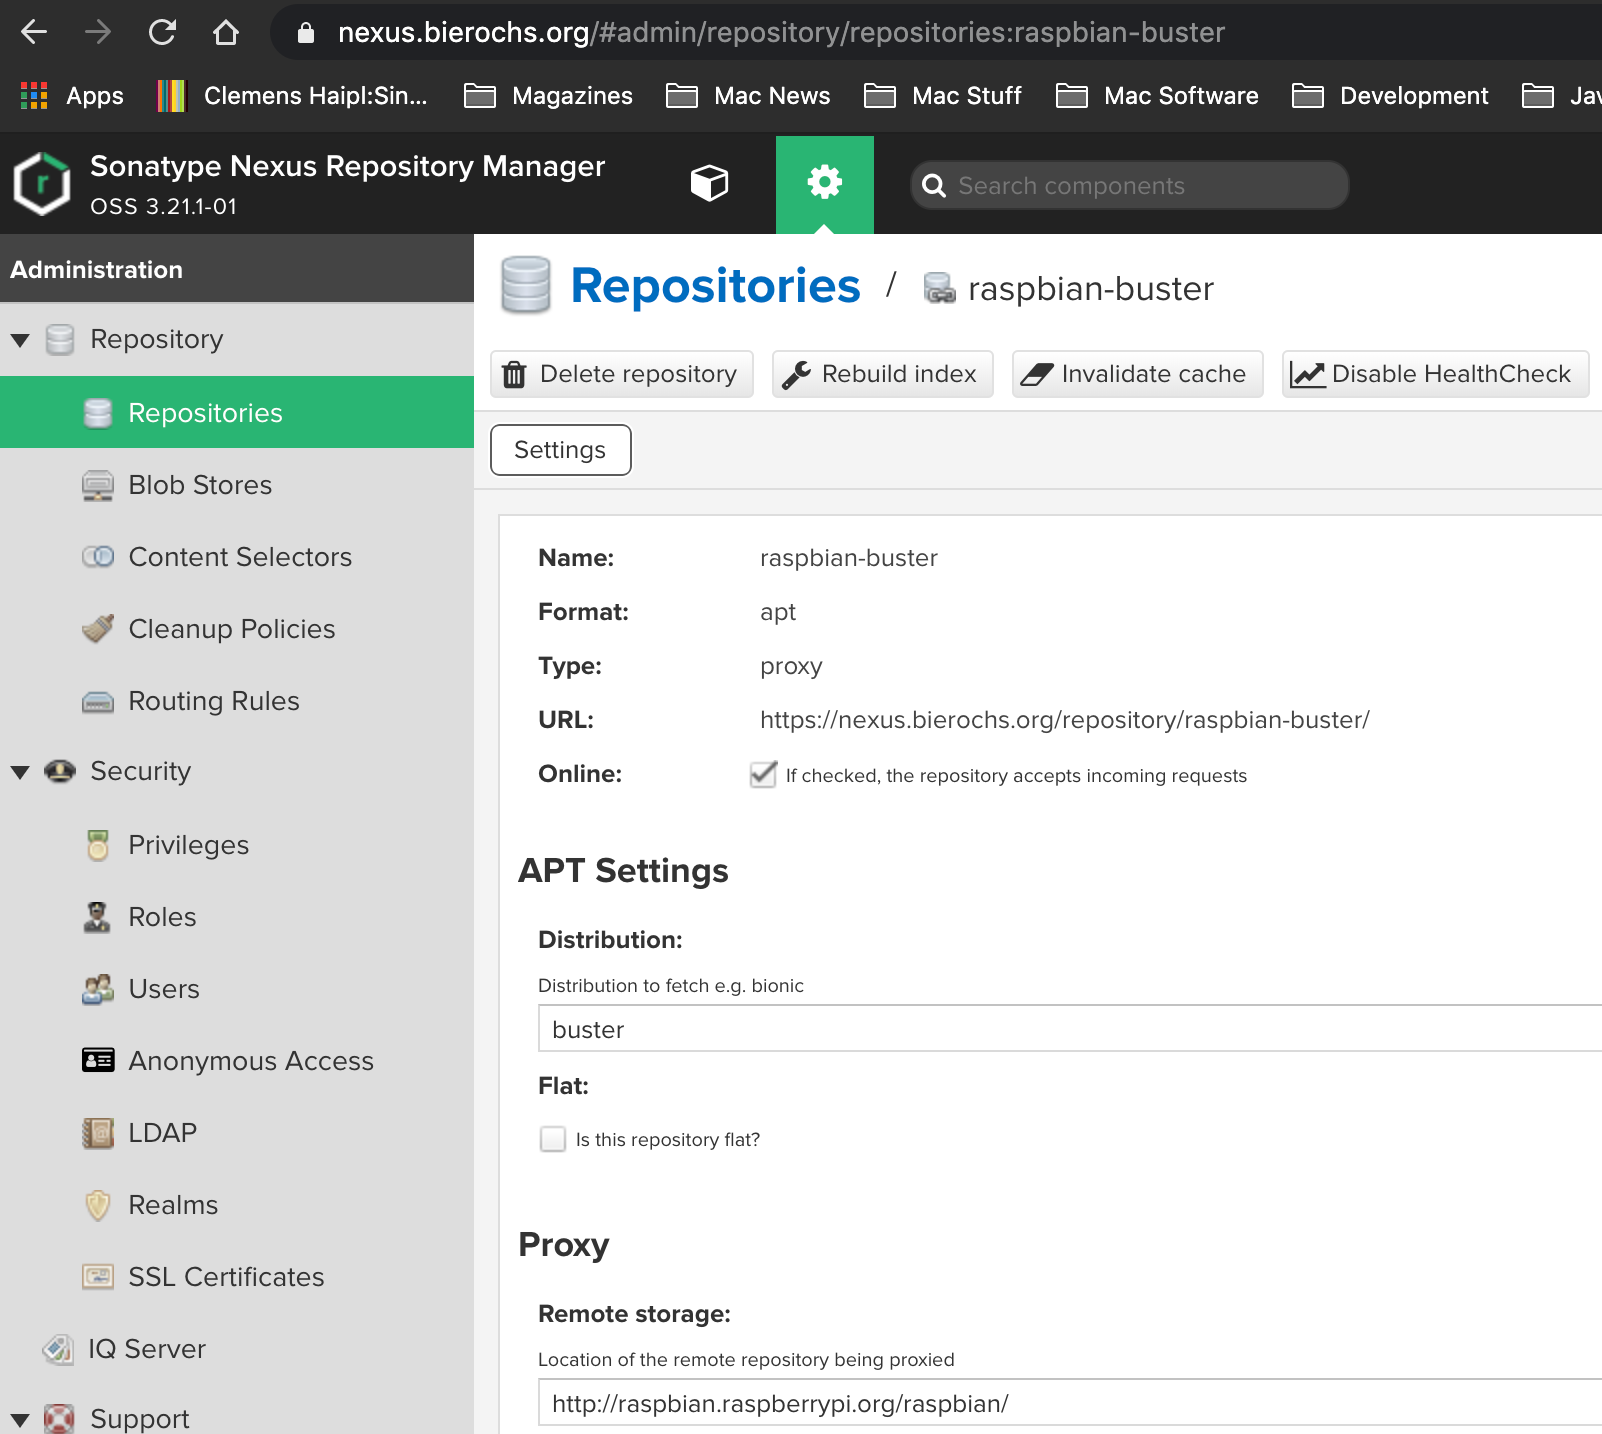Switch to Browse mode cube icon
This screenshot has width=1602, height=1434.
pyautogui.click(x=709, y=183)
